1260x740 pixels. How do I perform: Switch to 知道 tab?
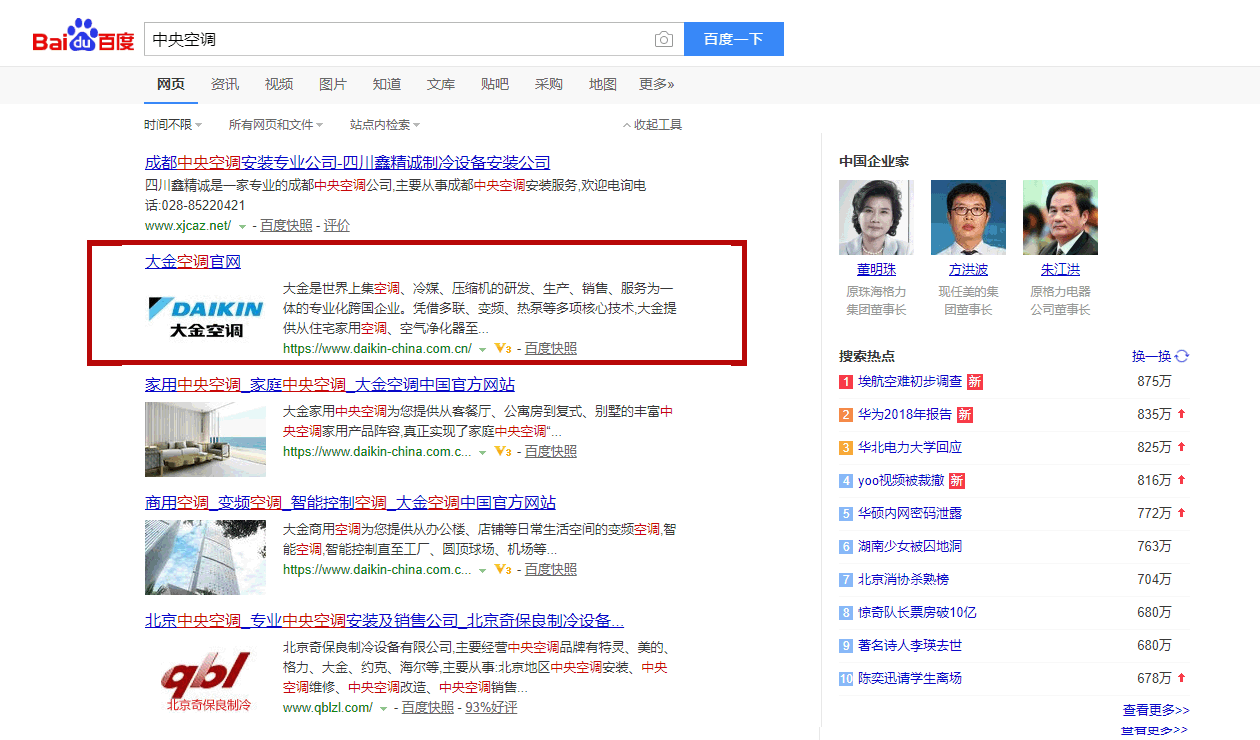(x=387, y=84)
